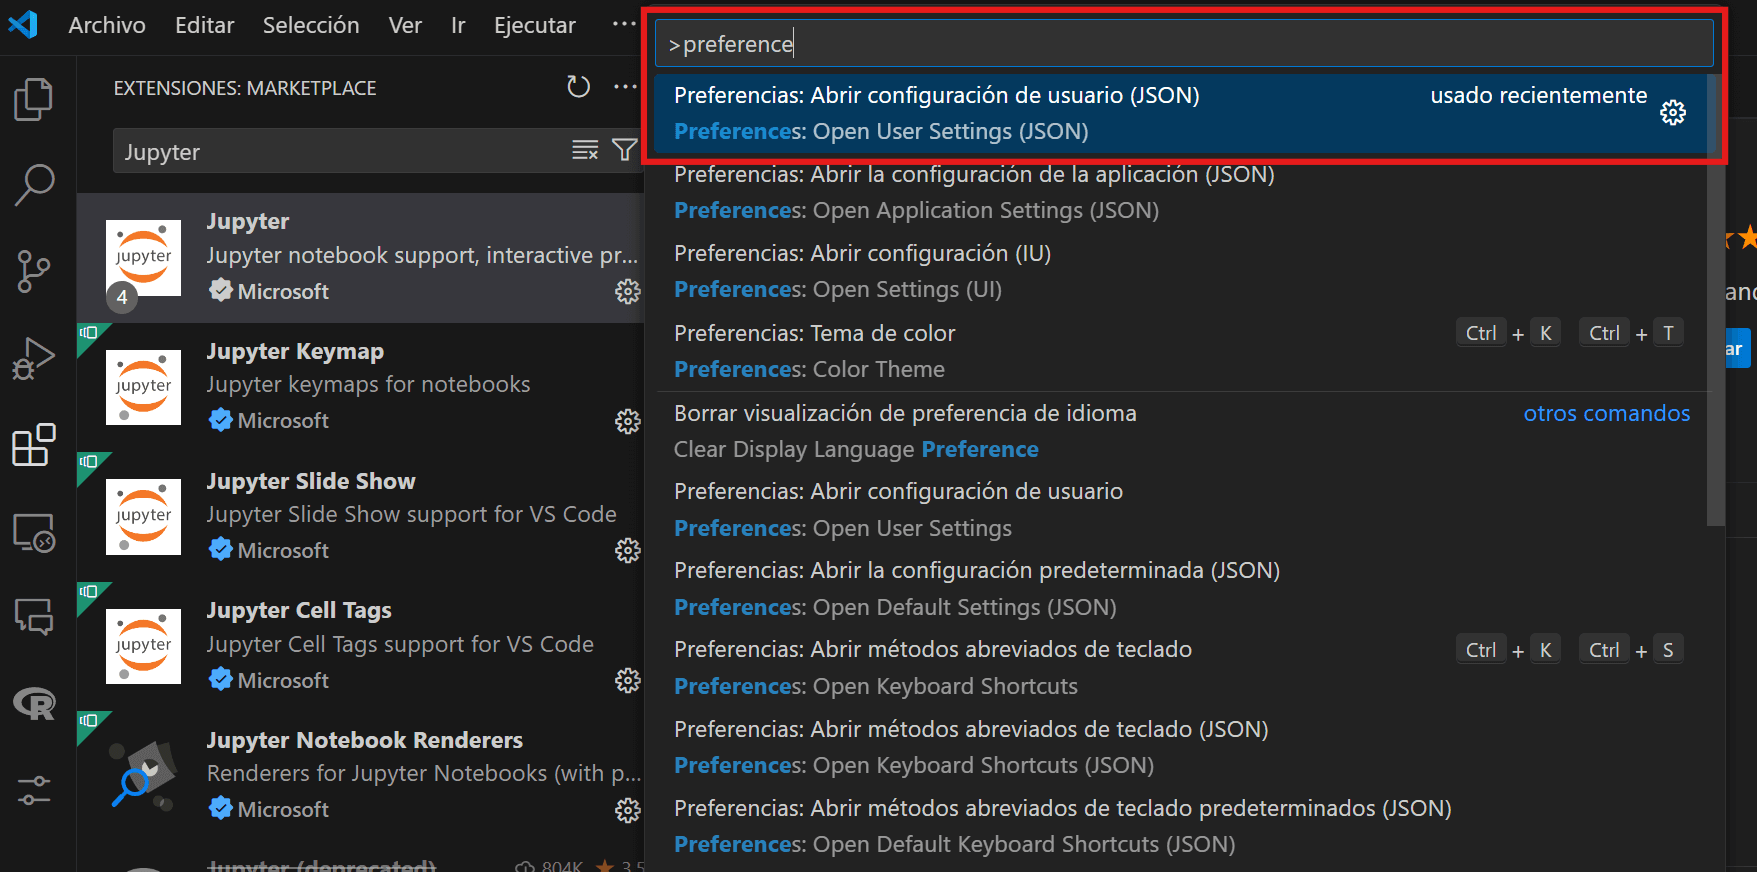Click the command palette input field

pos(1184,44)
